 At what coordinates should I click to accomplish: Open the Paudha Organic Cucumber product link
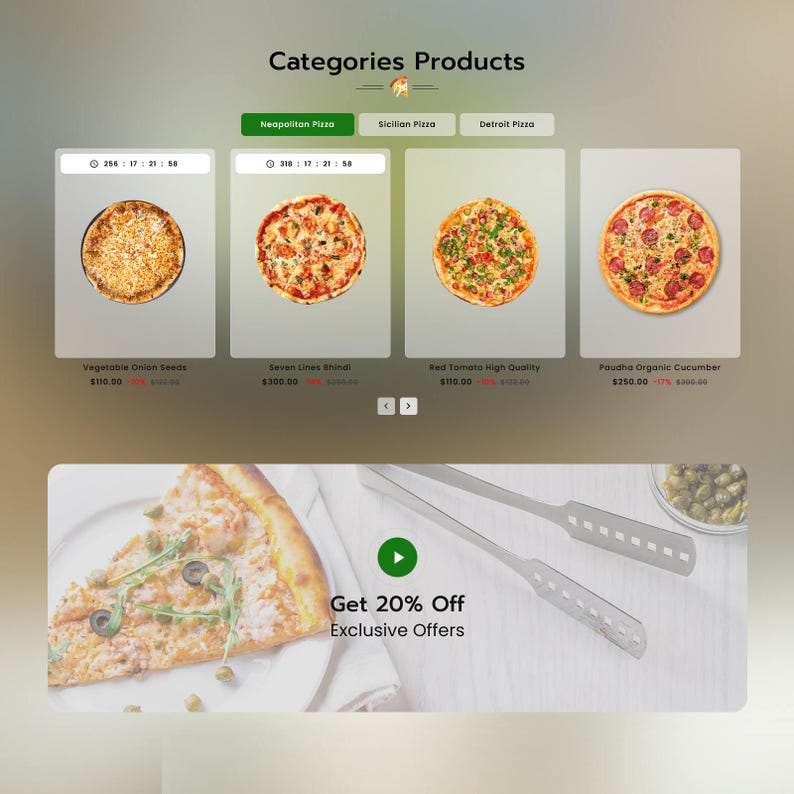[x=660, y=367]
